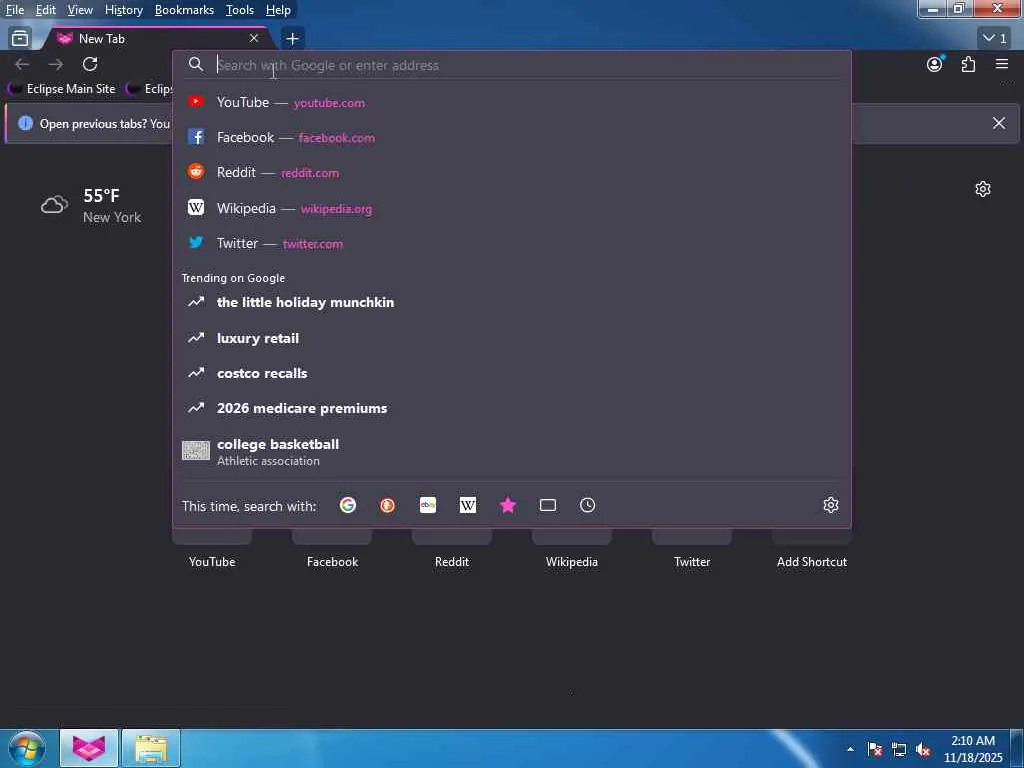Select Reddit suggestion reddit.com
The image size is (1024, 768).
[x=511, y=172]
